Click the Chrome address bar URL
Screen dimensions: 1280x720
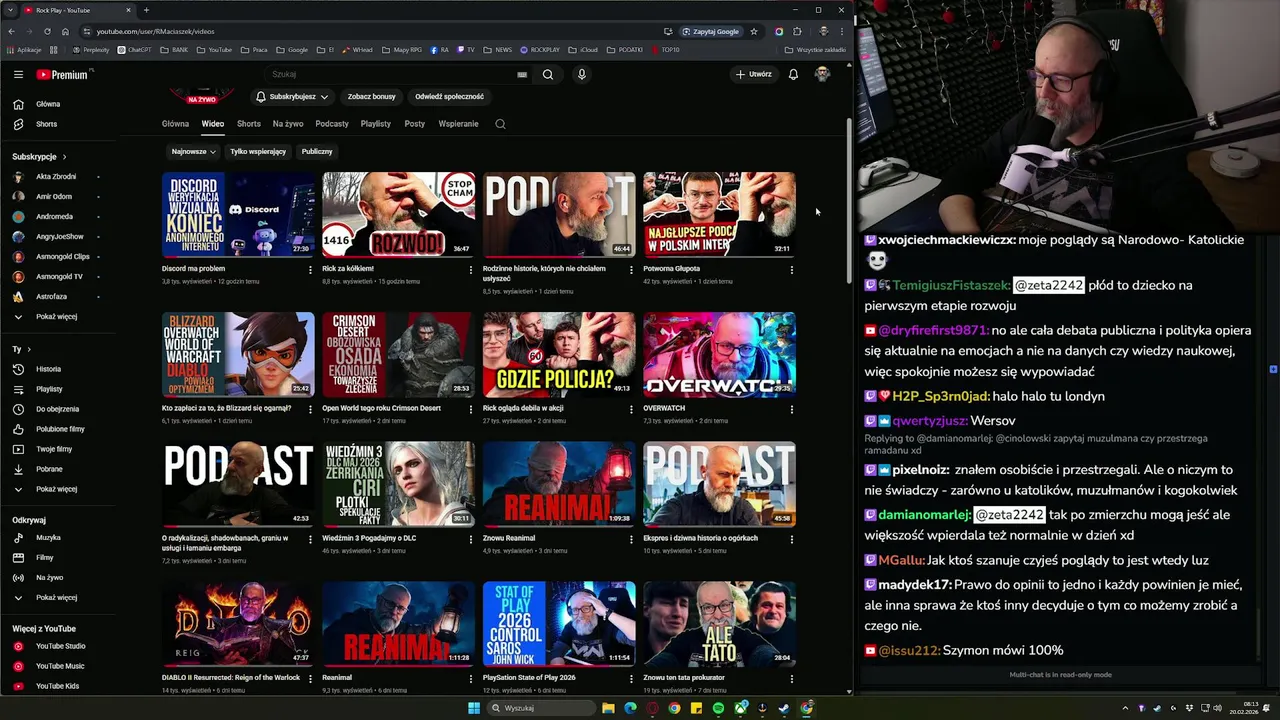pos(155,31)
